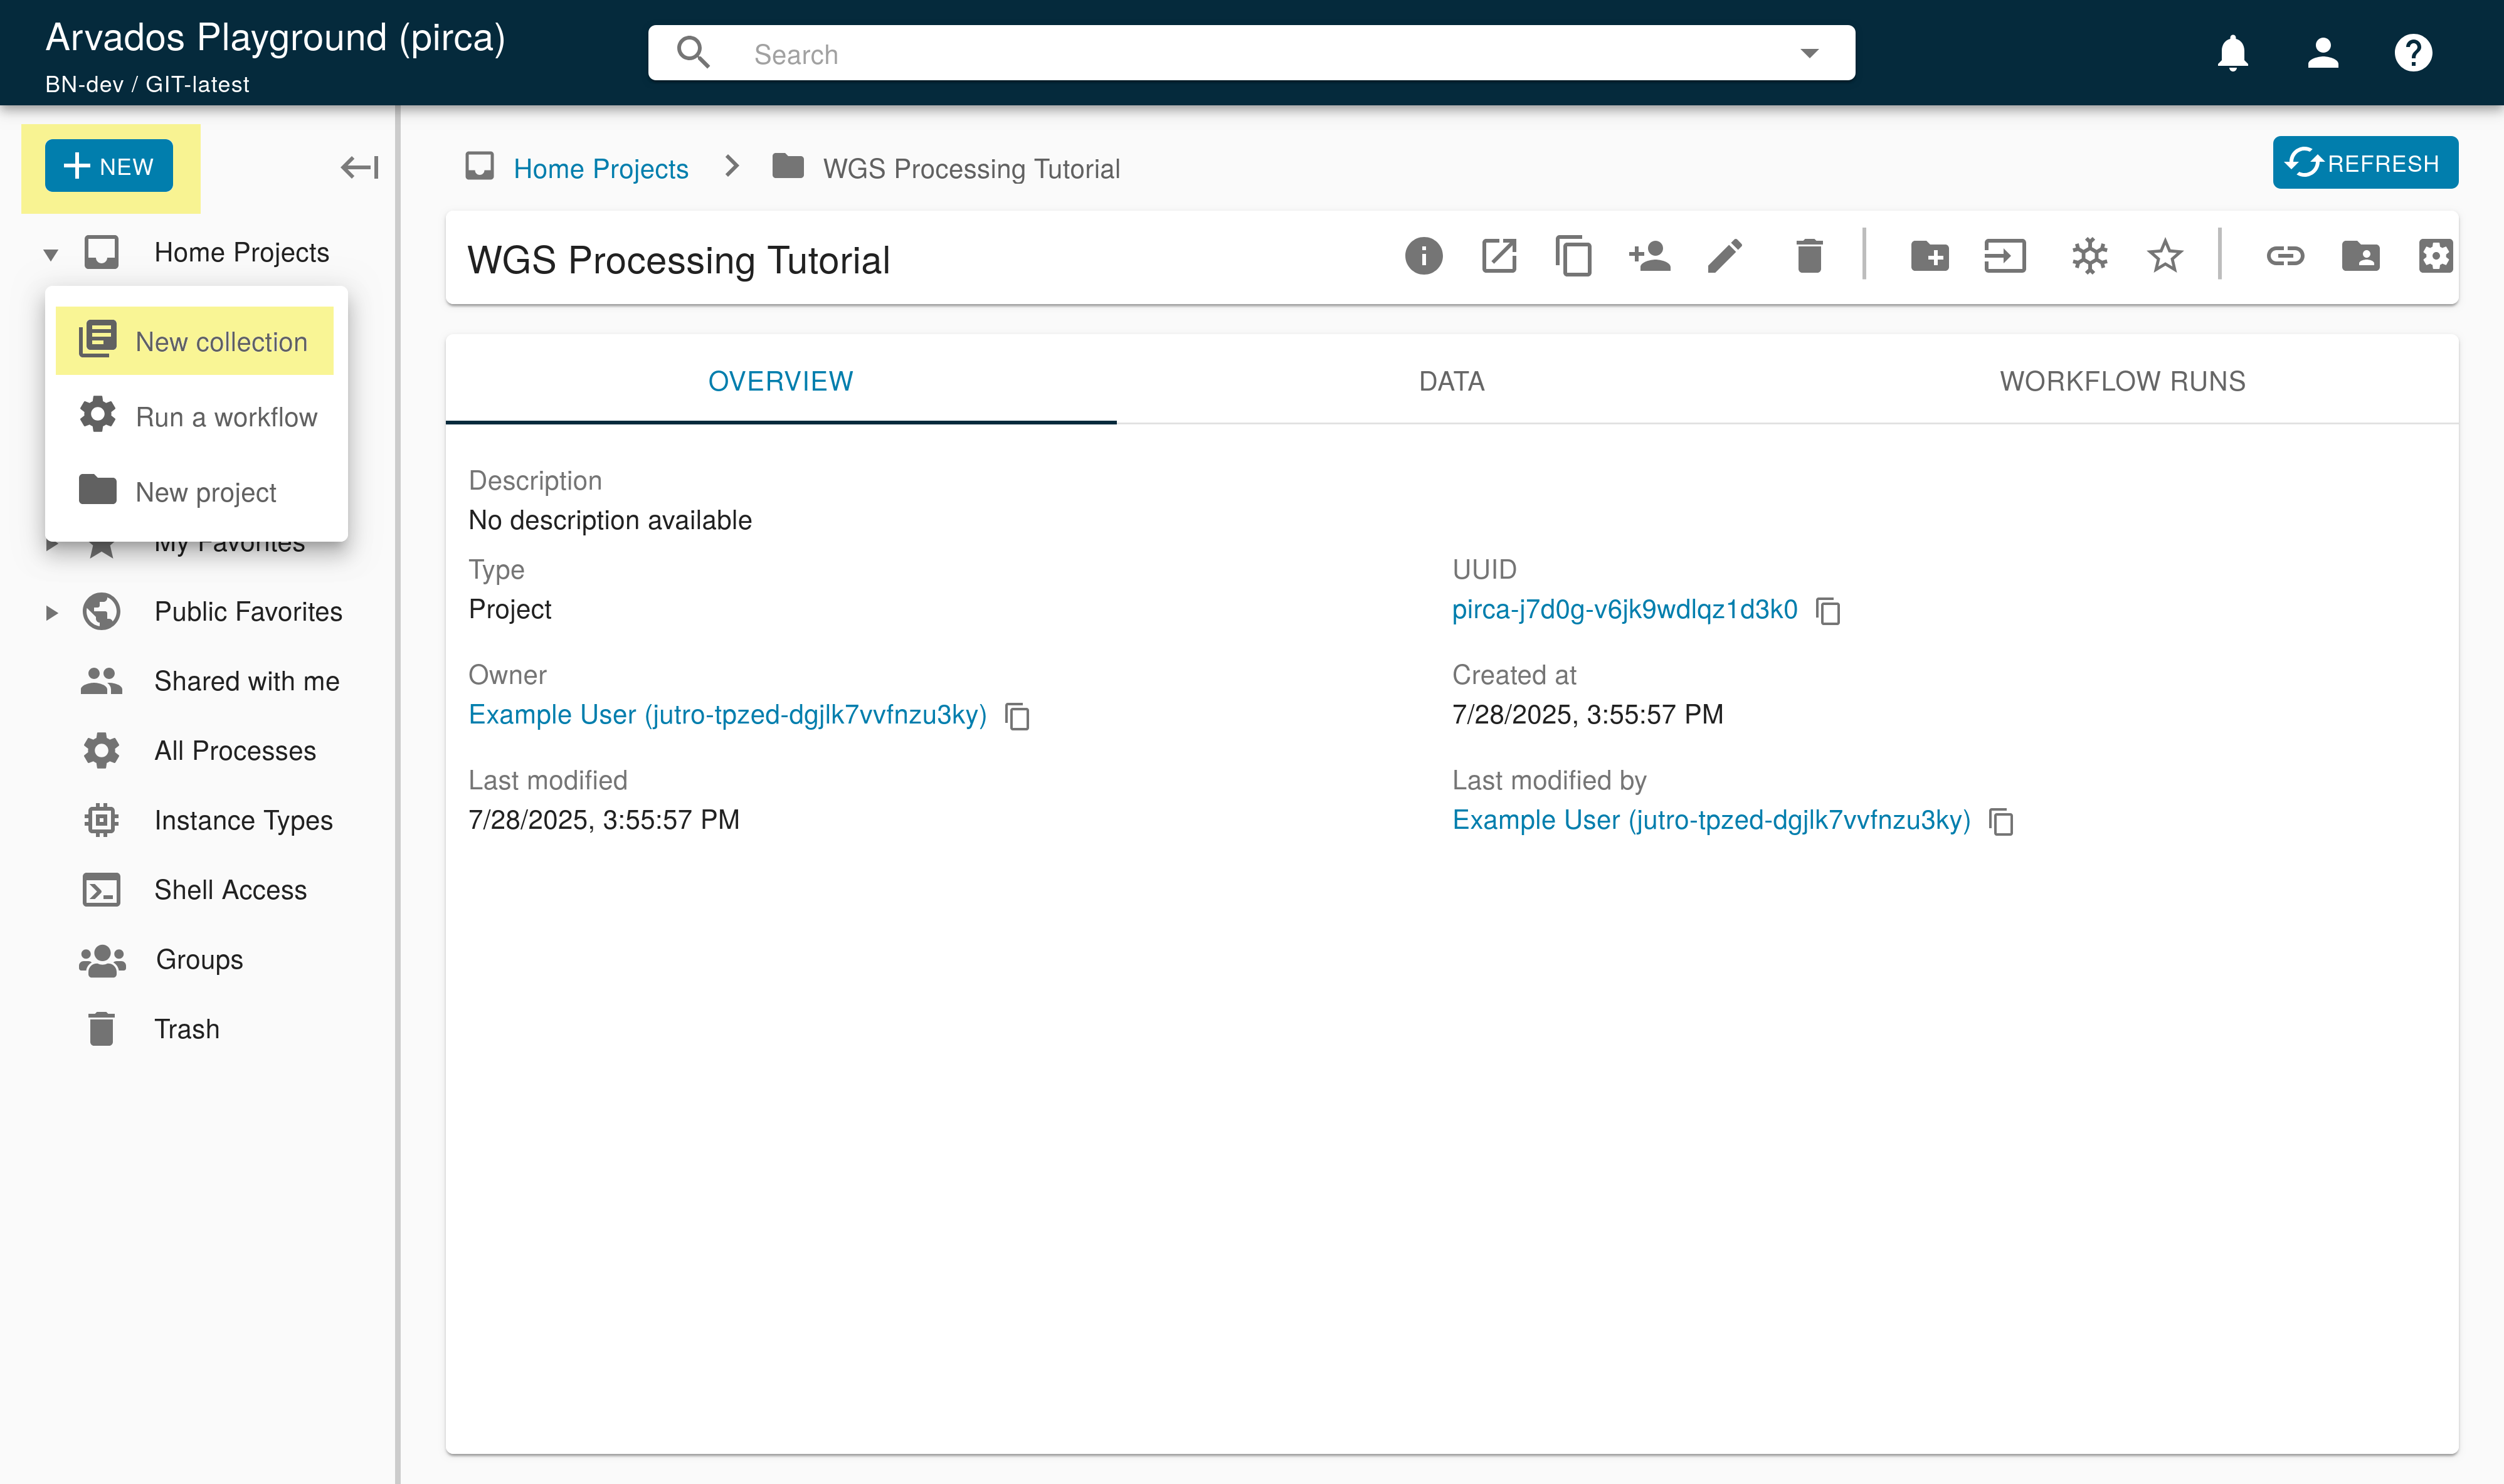The width and height of the screenshot is (2504, 1484).
Task: Select New collection menu entry
Action: pyautogui.click(x=194, y=341)
